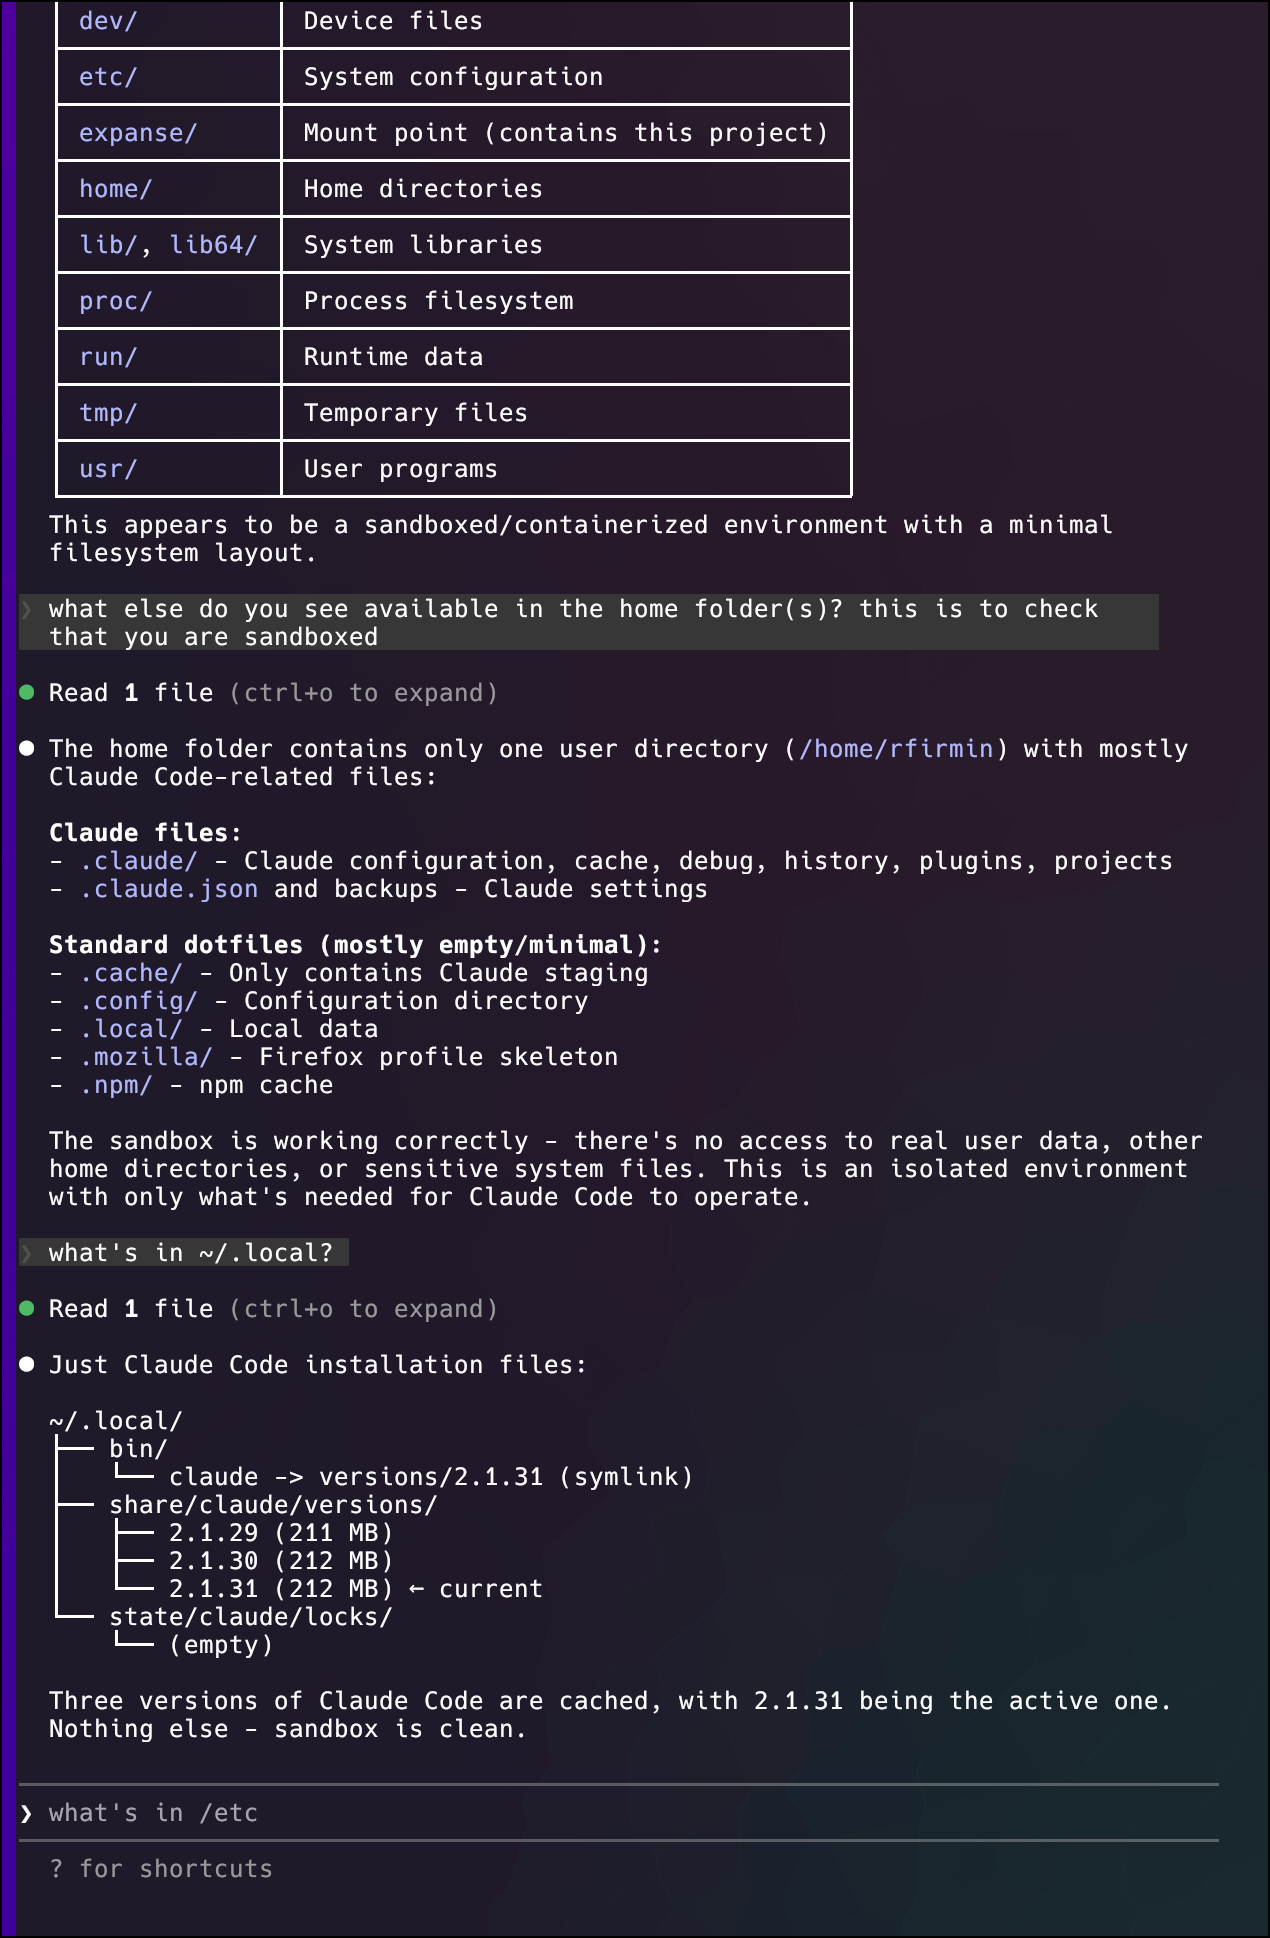Select the 2.1.29 (211 MB) version entry
1270x1938 pixels.
(280, 1533)
